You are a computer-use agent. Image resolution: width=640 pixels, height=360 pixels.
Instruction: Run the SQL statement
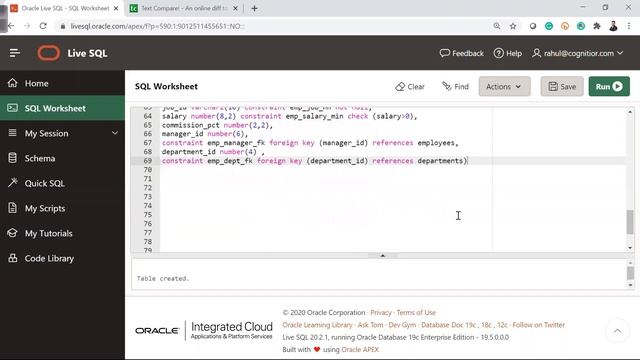click(609, 87)
